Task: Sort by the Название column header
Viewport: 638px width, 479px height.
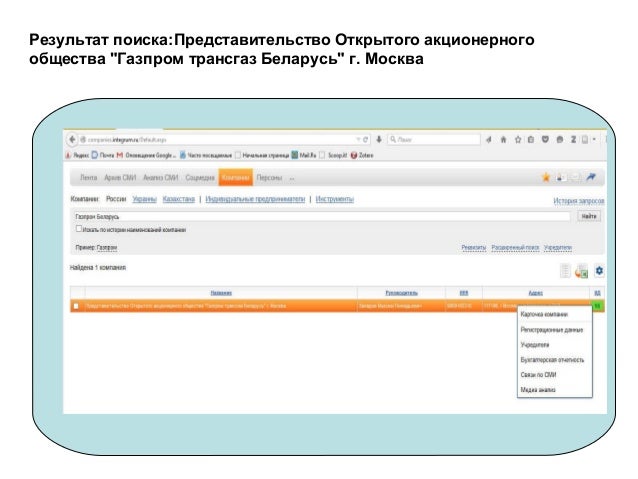Action: pos(221,293)
